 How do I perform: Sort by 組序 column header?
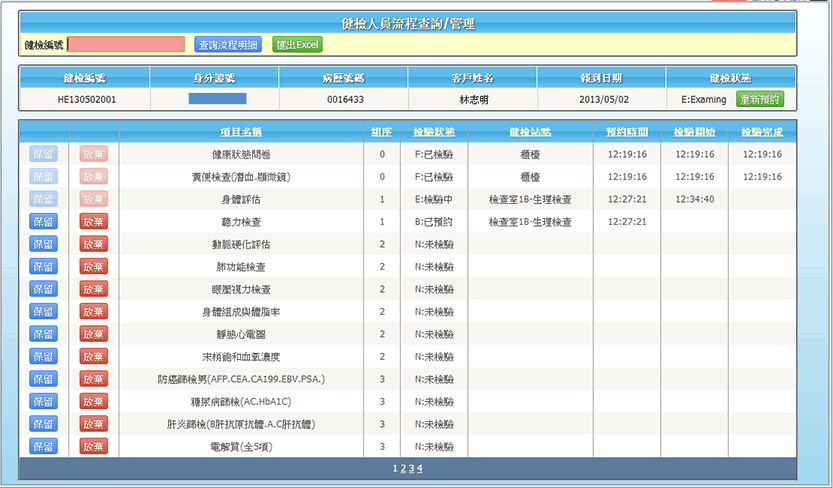coord(381,132)
